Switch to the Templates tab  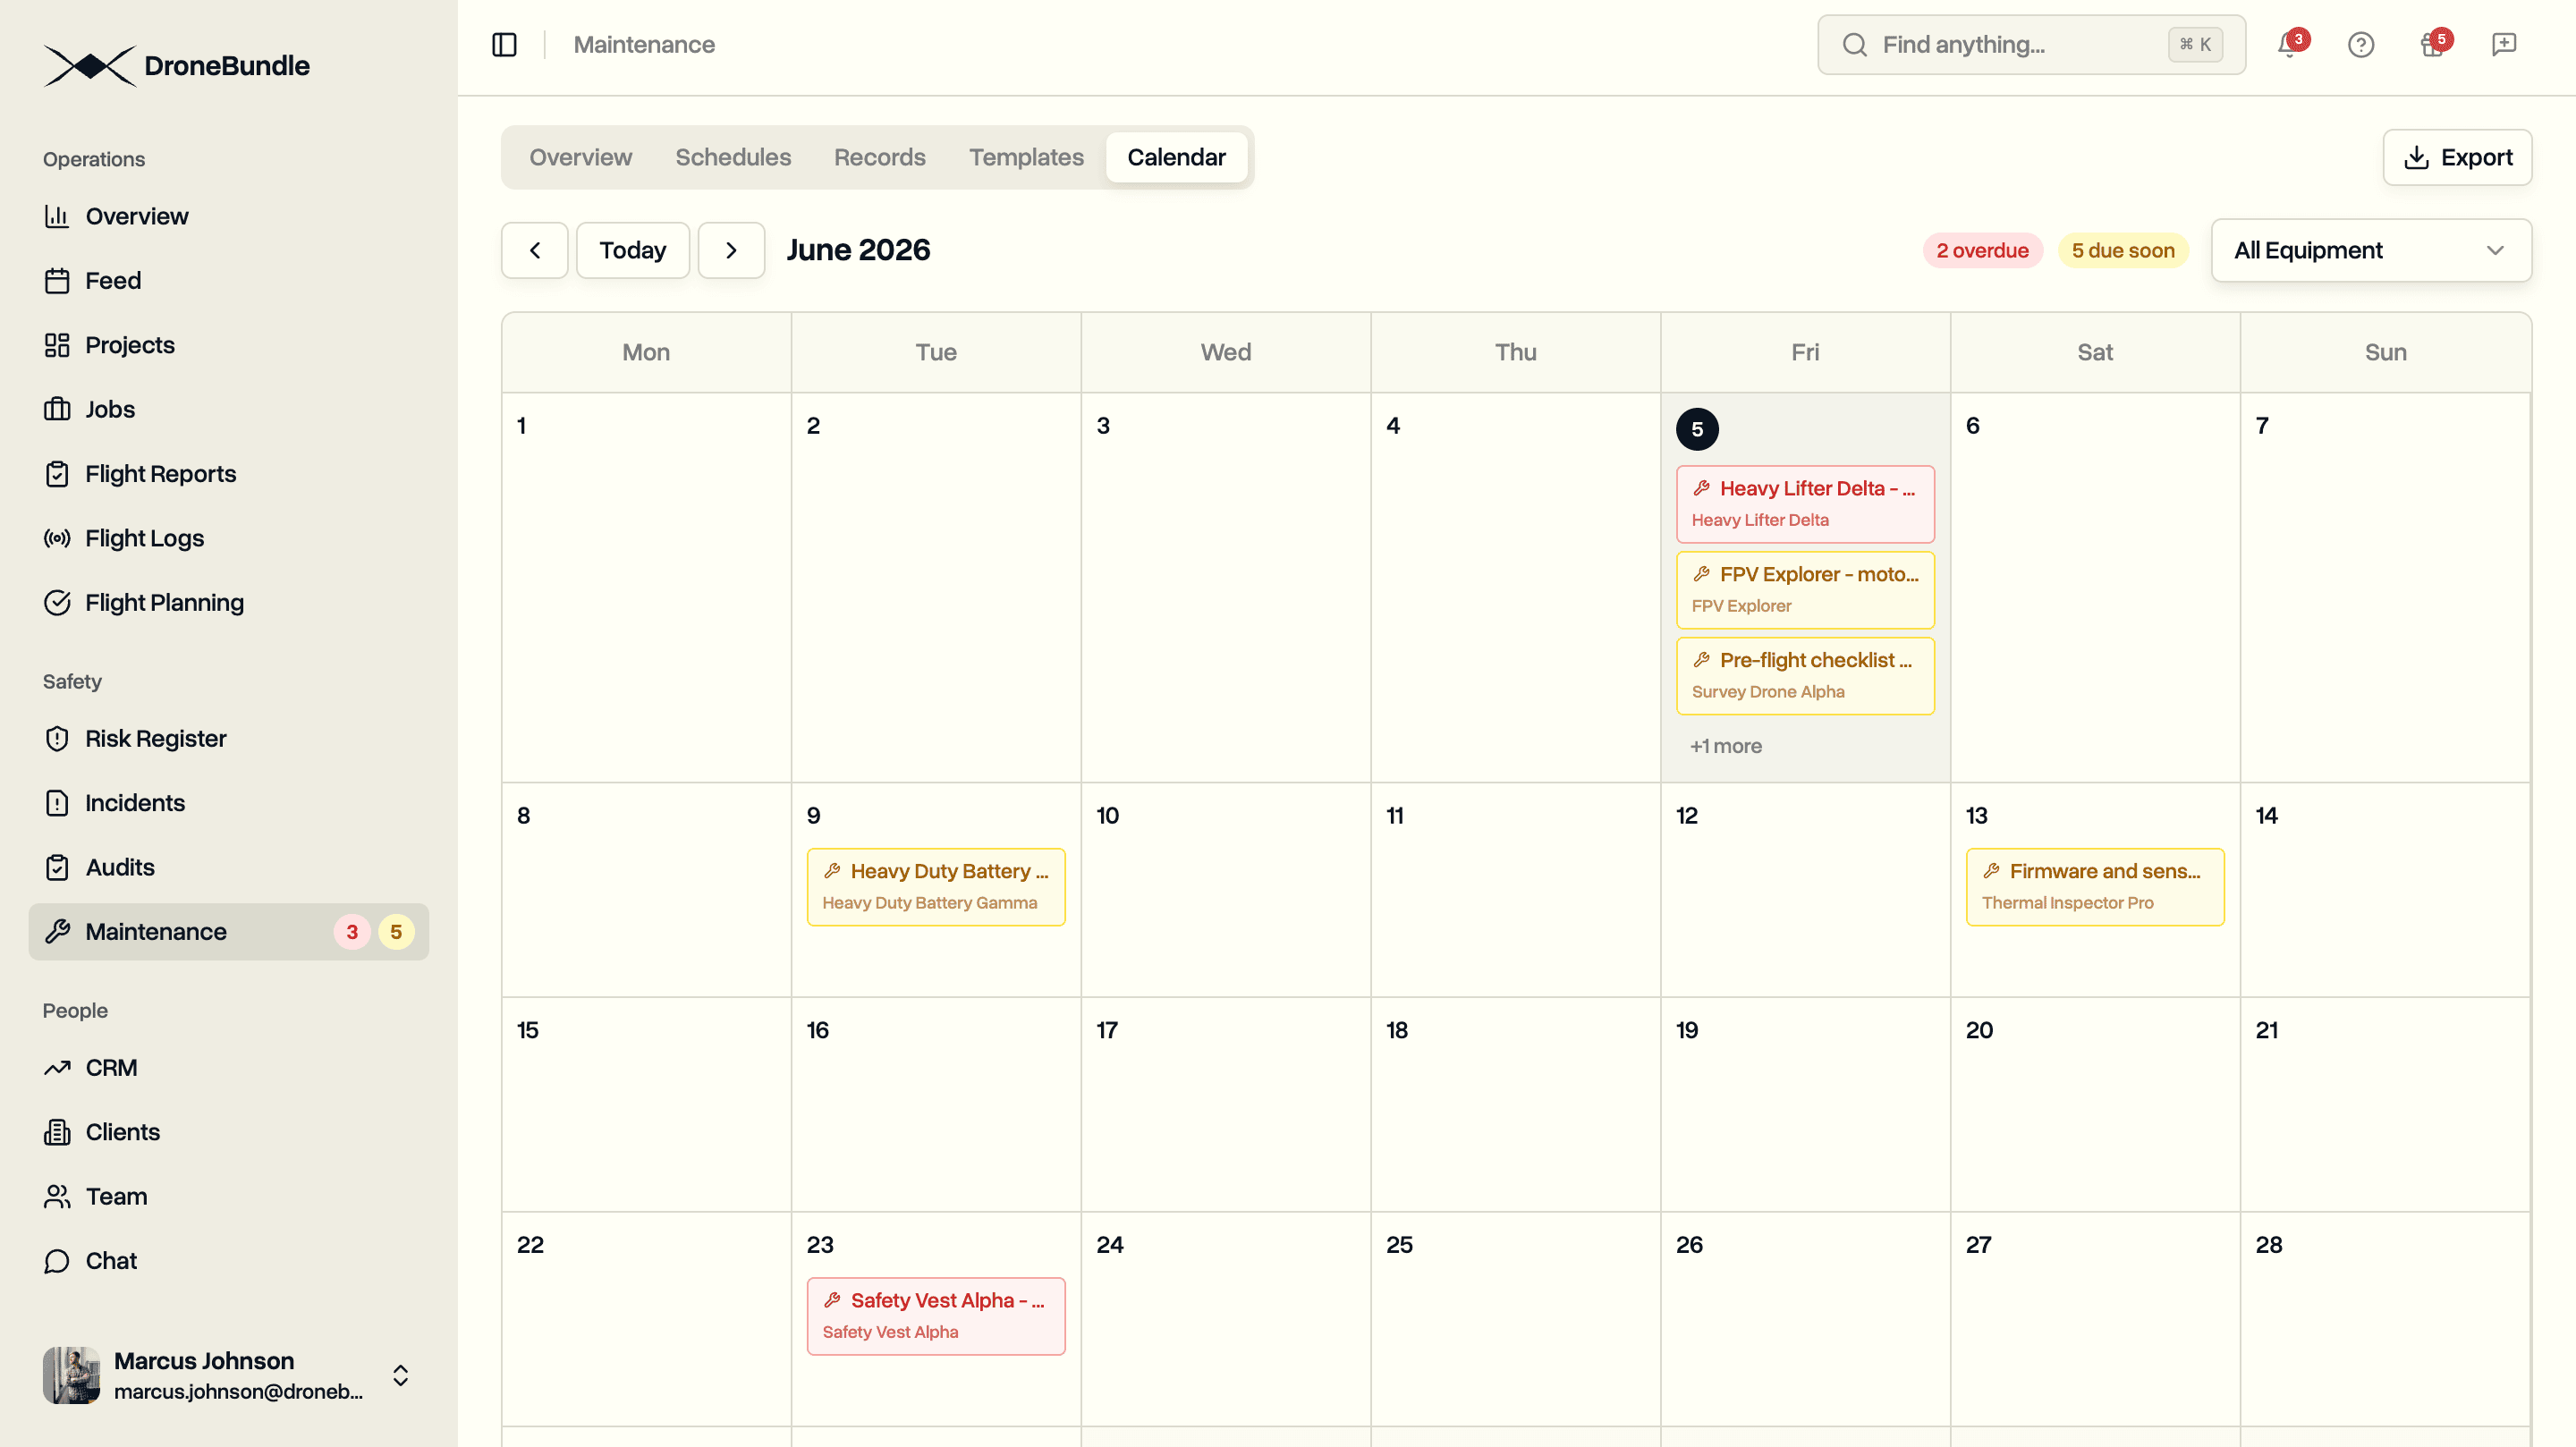tap(1026, 157)
